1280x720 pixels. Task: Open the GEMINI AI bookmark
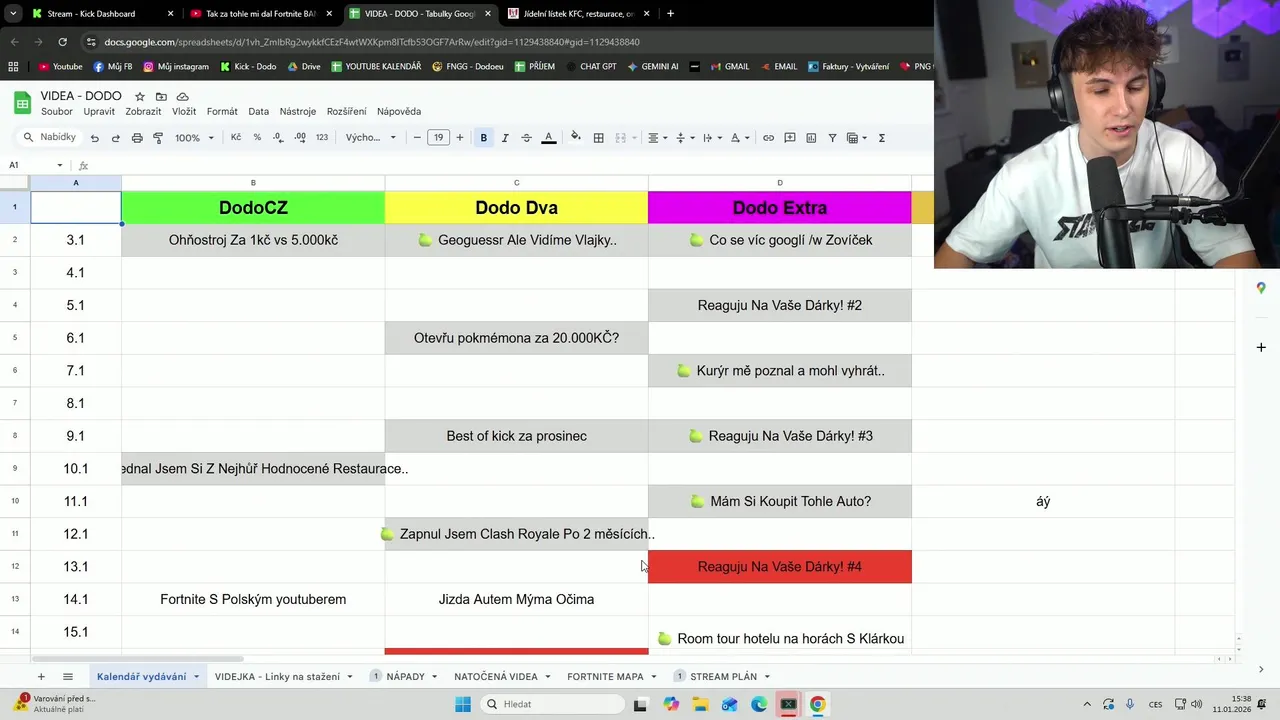pyautogui.click(x=653, y=67)
